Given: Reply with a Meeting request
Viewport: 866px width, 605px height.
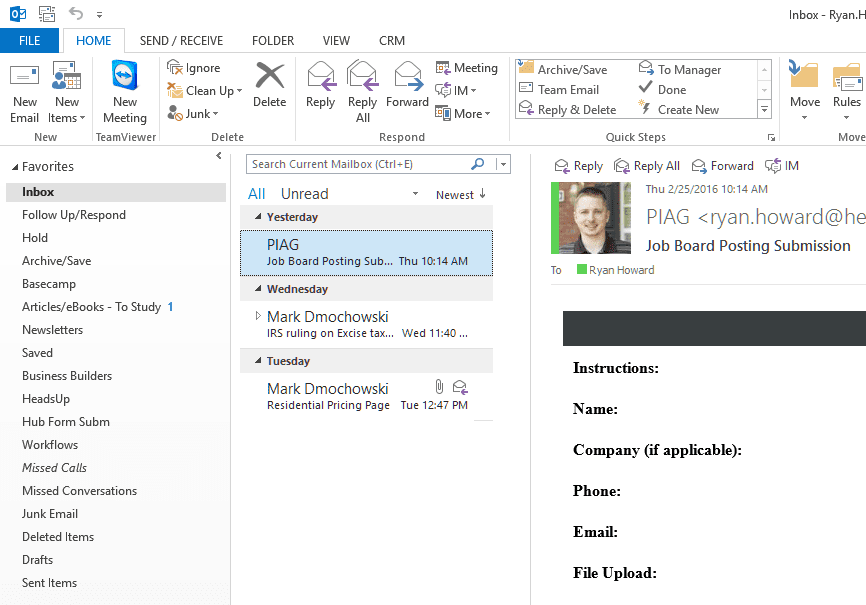Looking at the screenshot, I should (467, 68).
